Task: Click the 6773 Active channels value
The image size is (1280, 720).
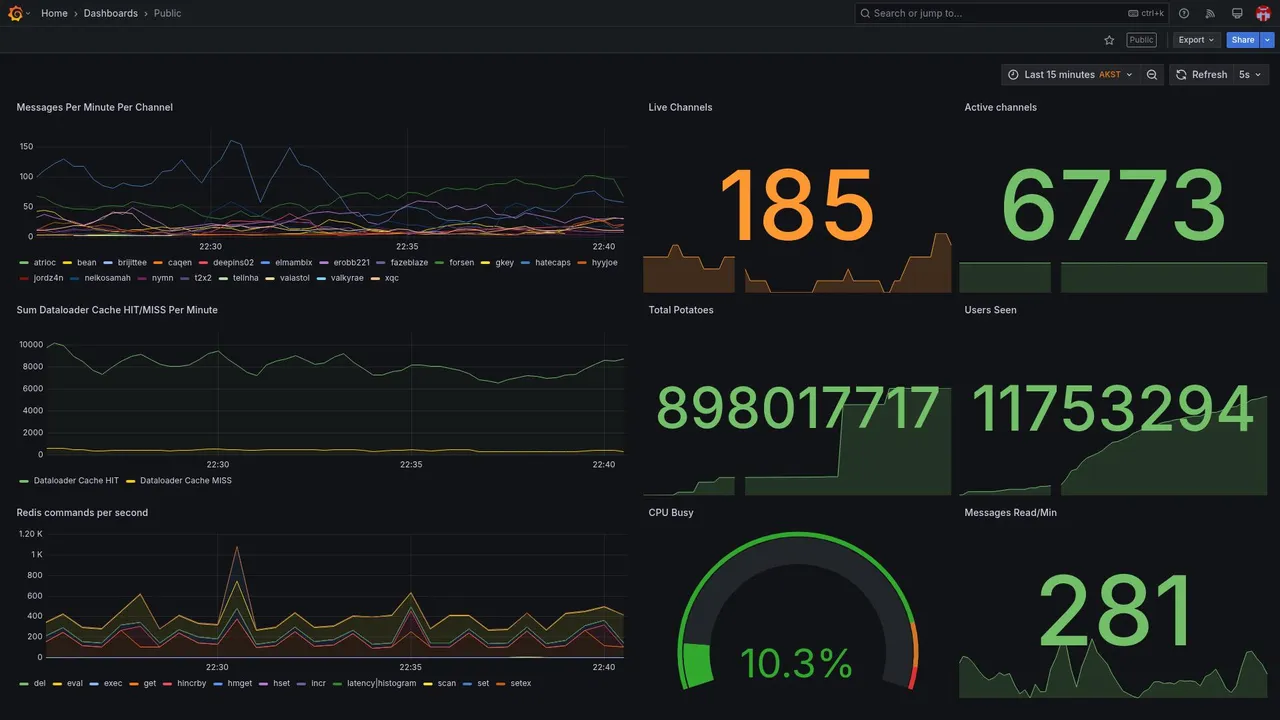Action: pyautogui.click(x=1113, y=206)
